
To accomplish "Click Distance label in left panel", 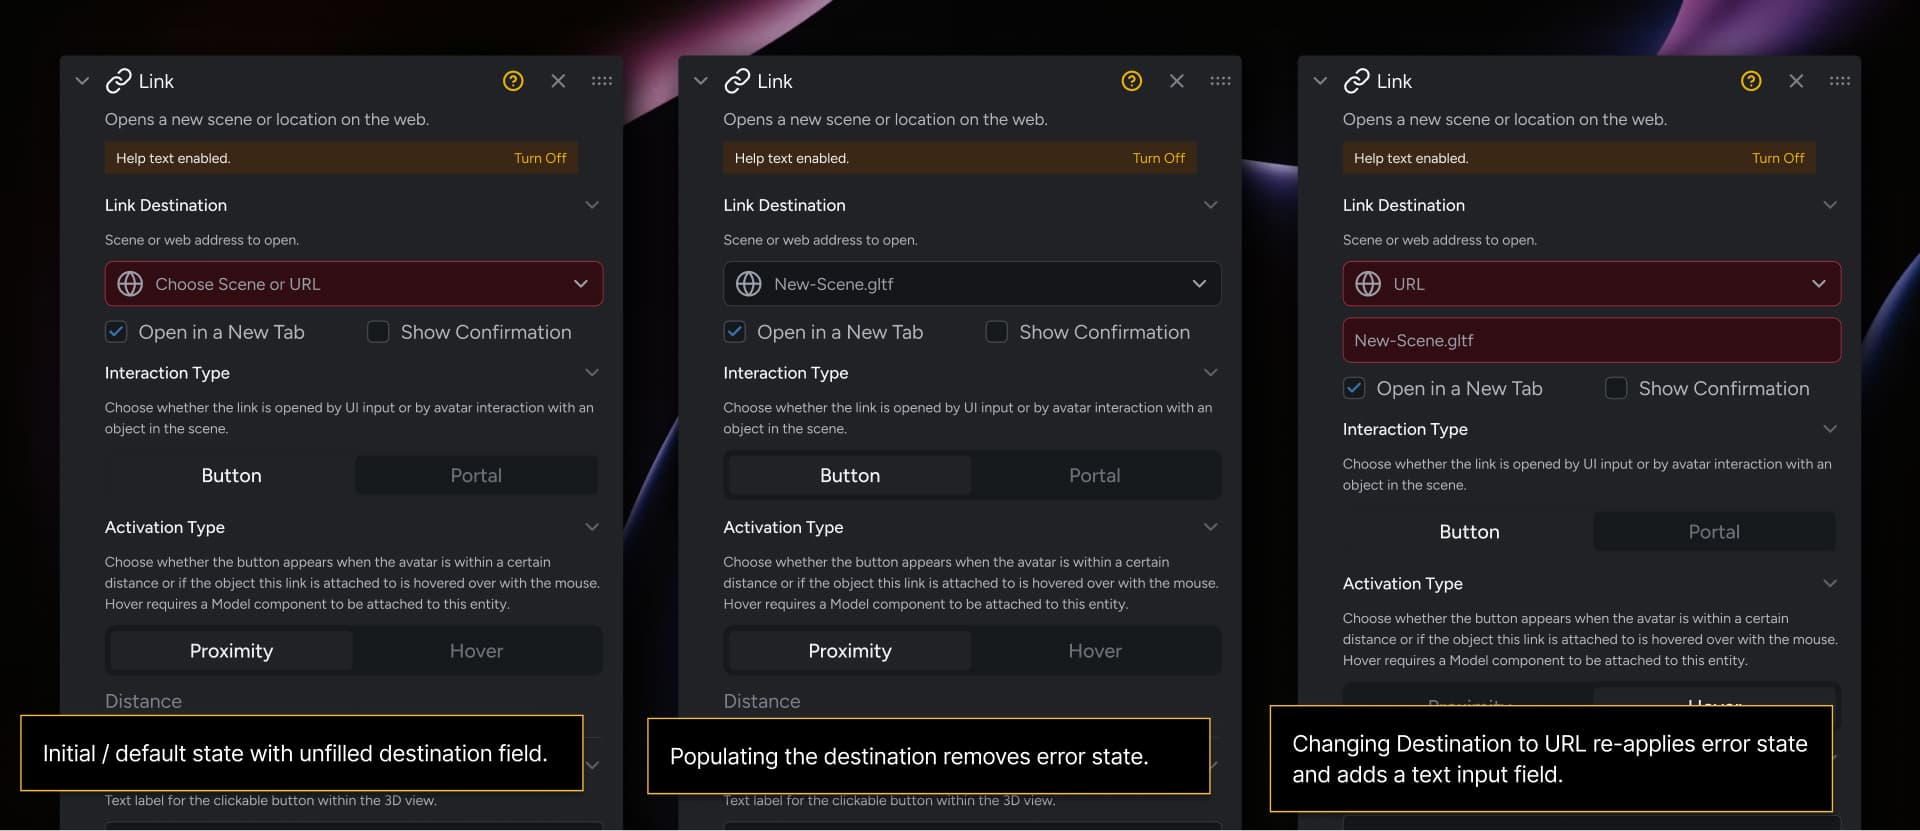I will coord(143,701).
